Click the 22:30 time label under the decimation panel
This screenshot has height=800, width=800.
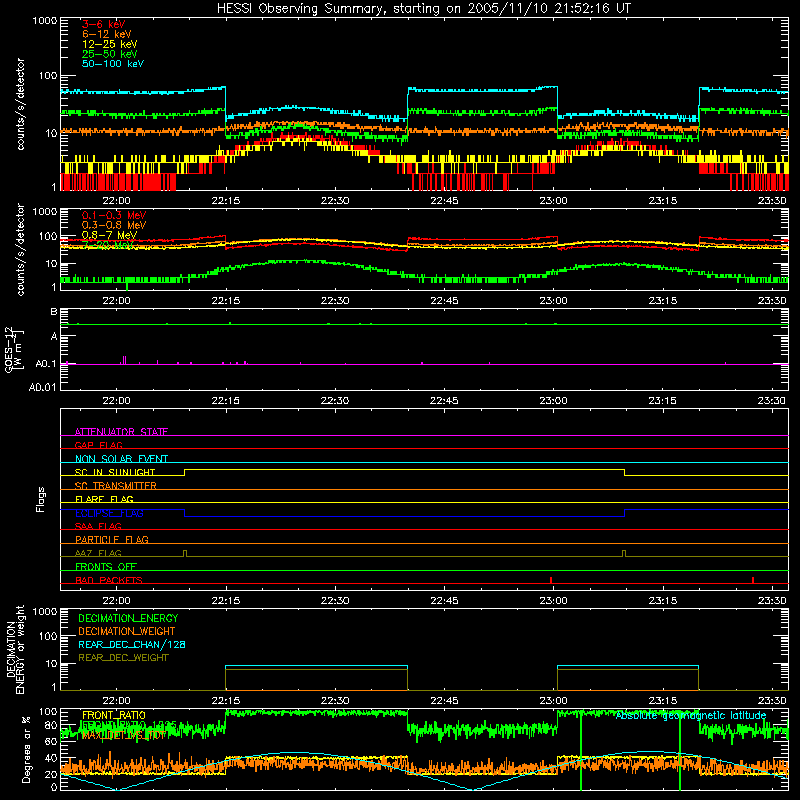click(335, 701)
